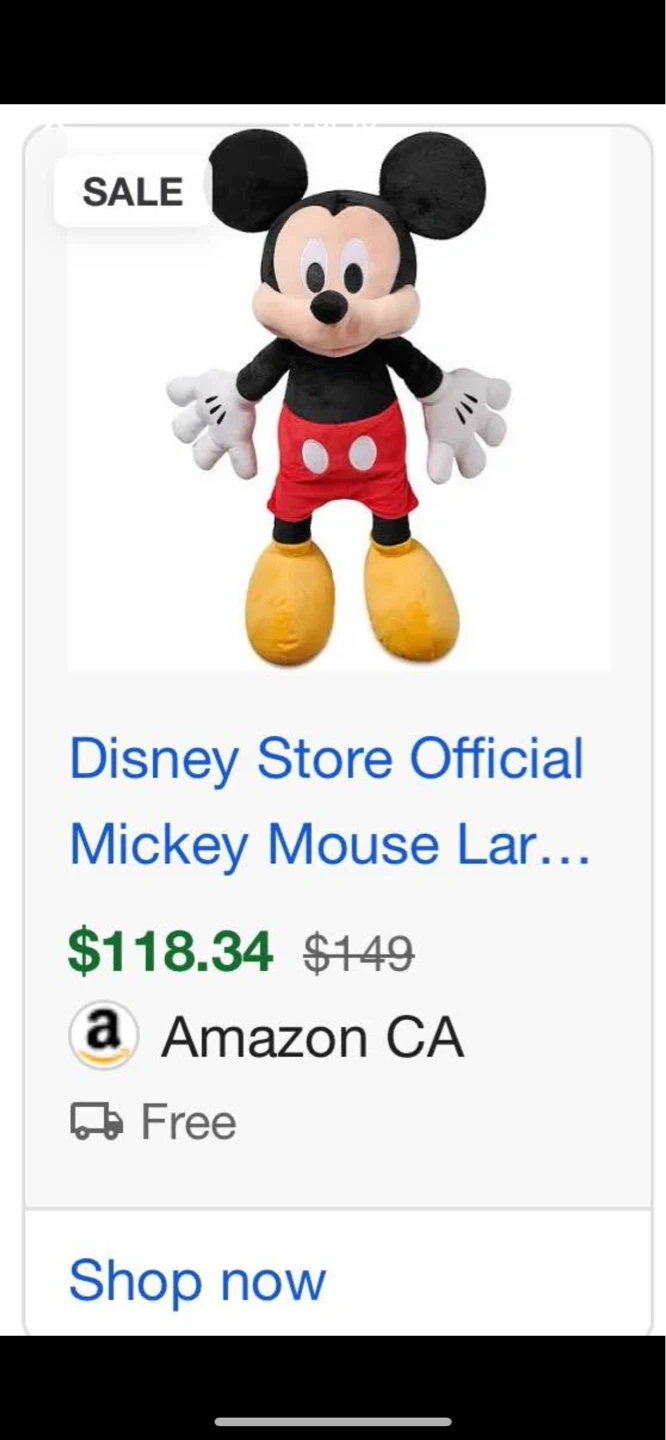Click the Amazon logo icon
666x1440 pixels.
[x=103, y=1035]
